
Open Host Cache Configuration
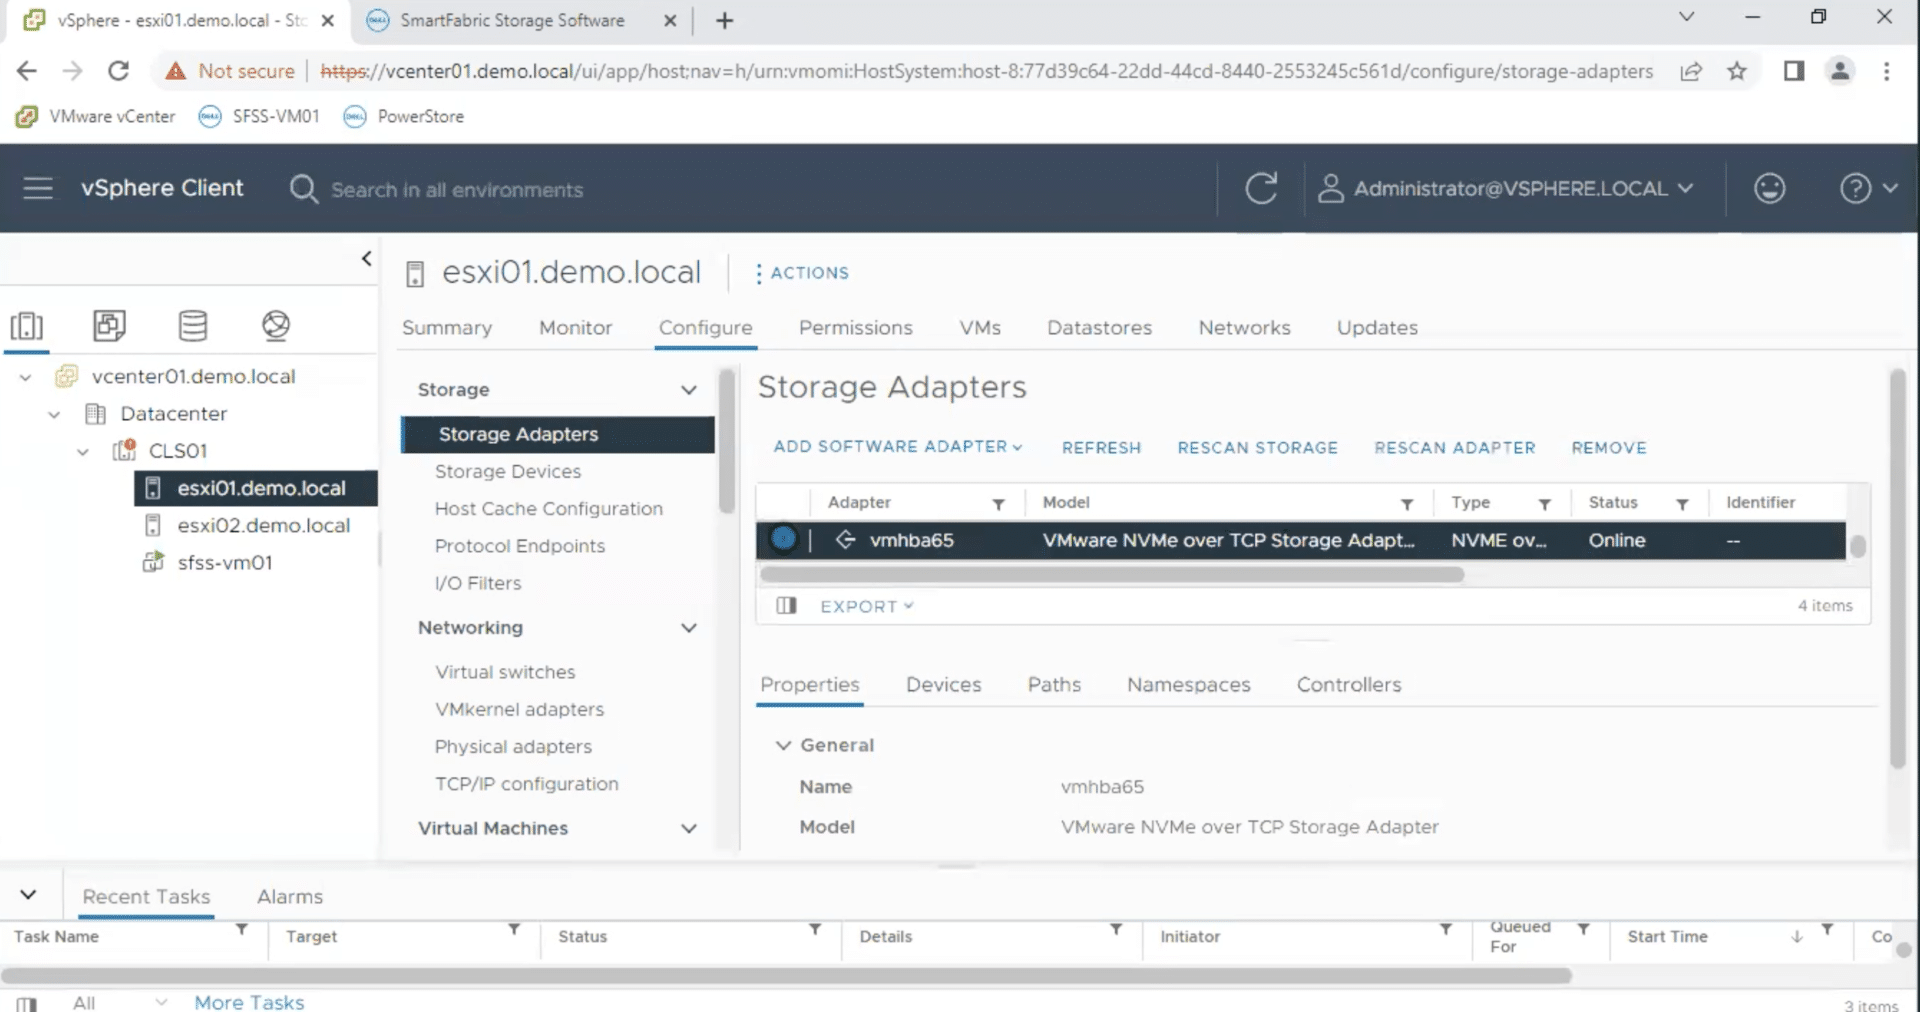[548, 508]
